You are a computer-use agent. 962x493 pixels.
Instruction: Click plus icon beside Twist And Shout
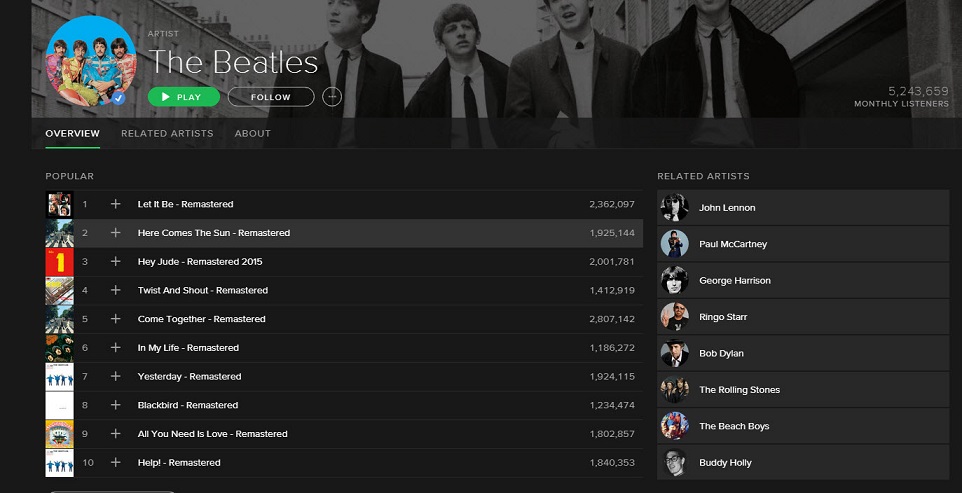coord(115,290)
